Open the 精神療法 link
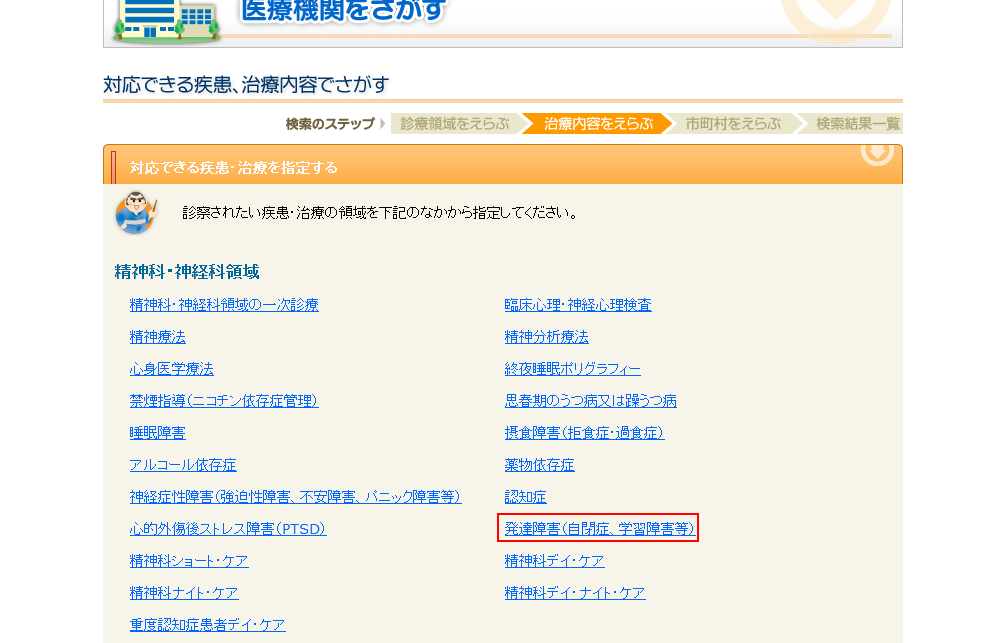The width and height of the screenshot is (1007, 643). [157, 337]
